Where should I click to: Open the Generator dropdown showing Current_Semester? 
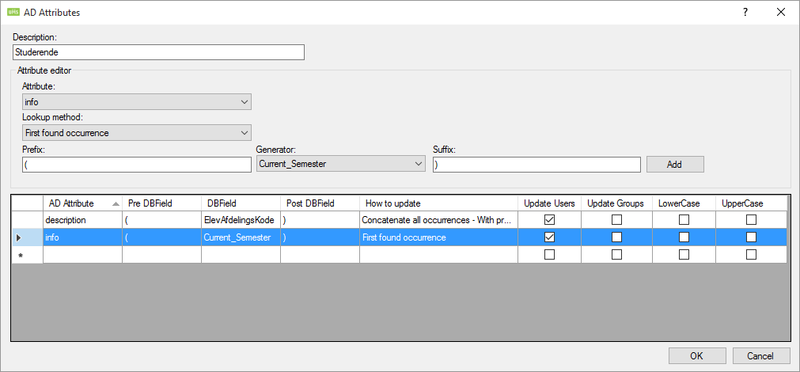tap(340, 164)
